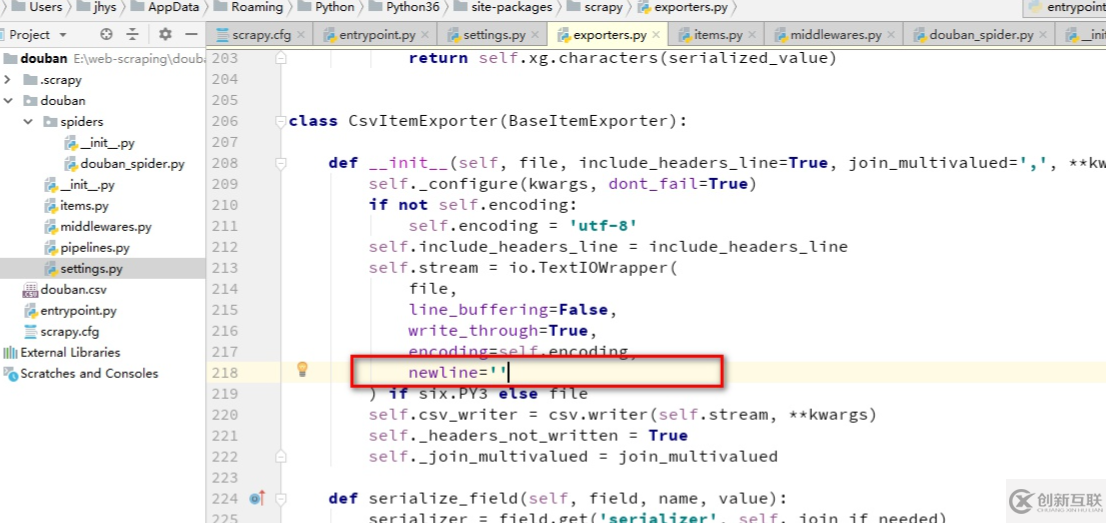Click the fold end marker at line 222
The height and width of the screenshot is (523, 1106).
coord(281,456)
